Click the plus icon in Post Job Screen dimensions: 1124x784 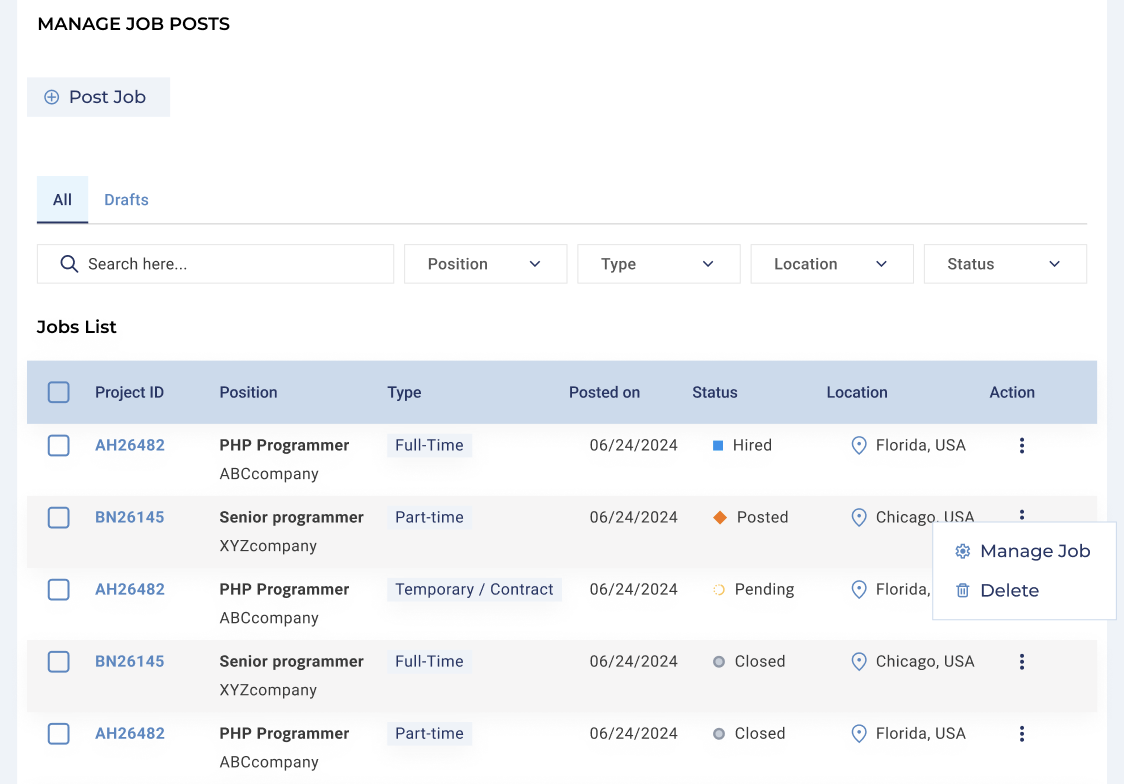pyautogui.click(x=52, y=97)
